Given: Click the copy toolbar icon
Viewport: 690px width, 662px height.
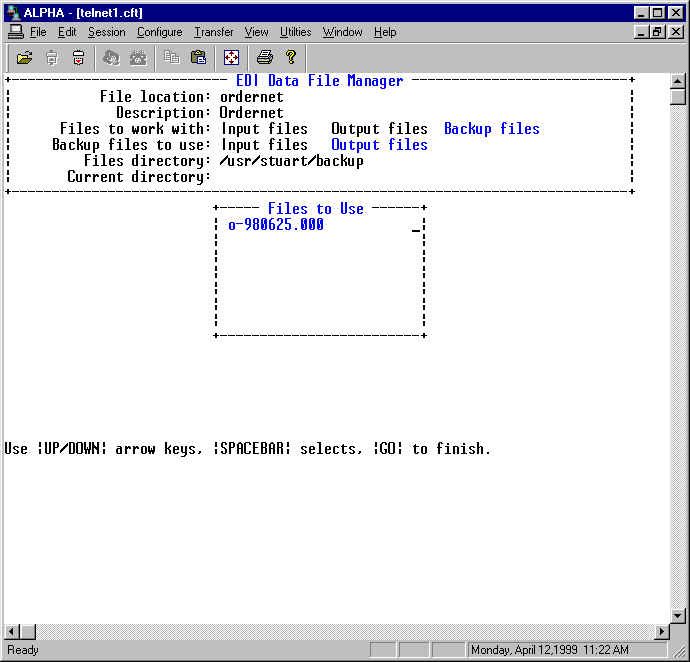Looking at the screenshot, I should [172, 57].
